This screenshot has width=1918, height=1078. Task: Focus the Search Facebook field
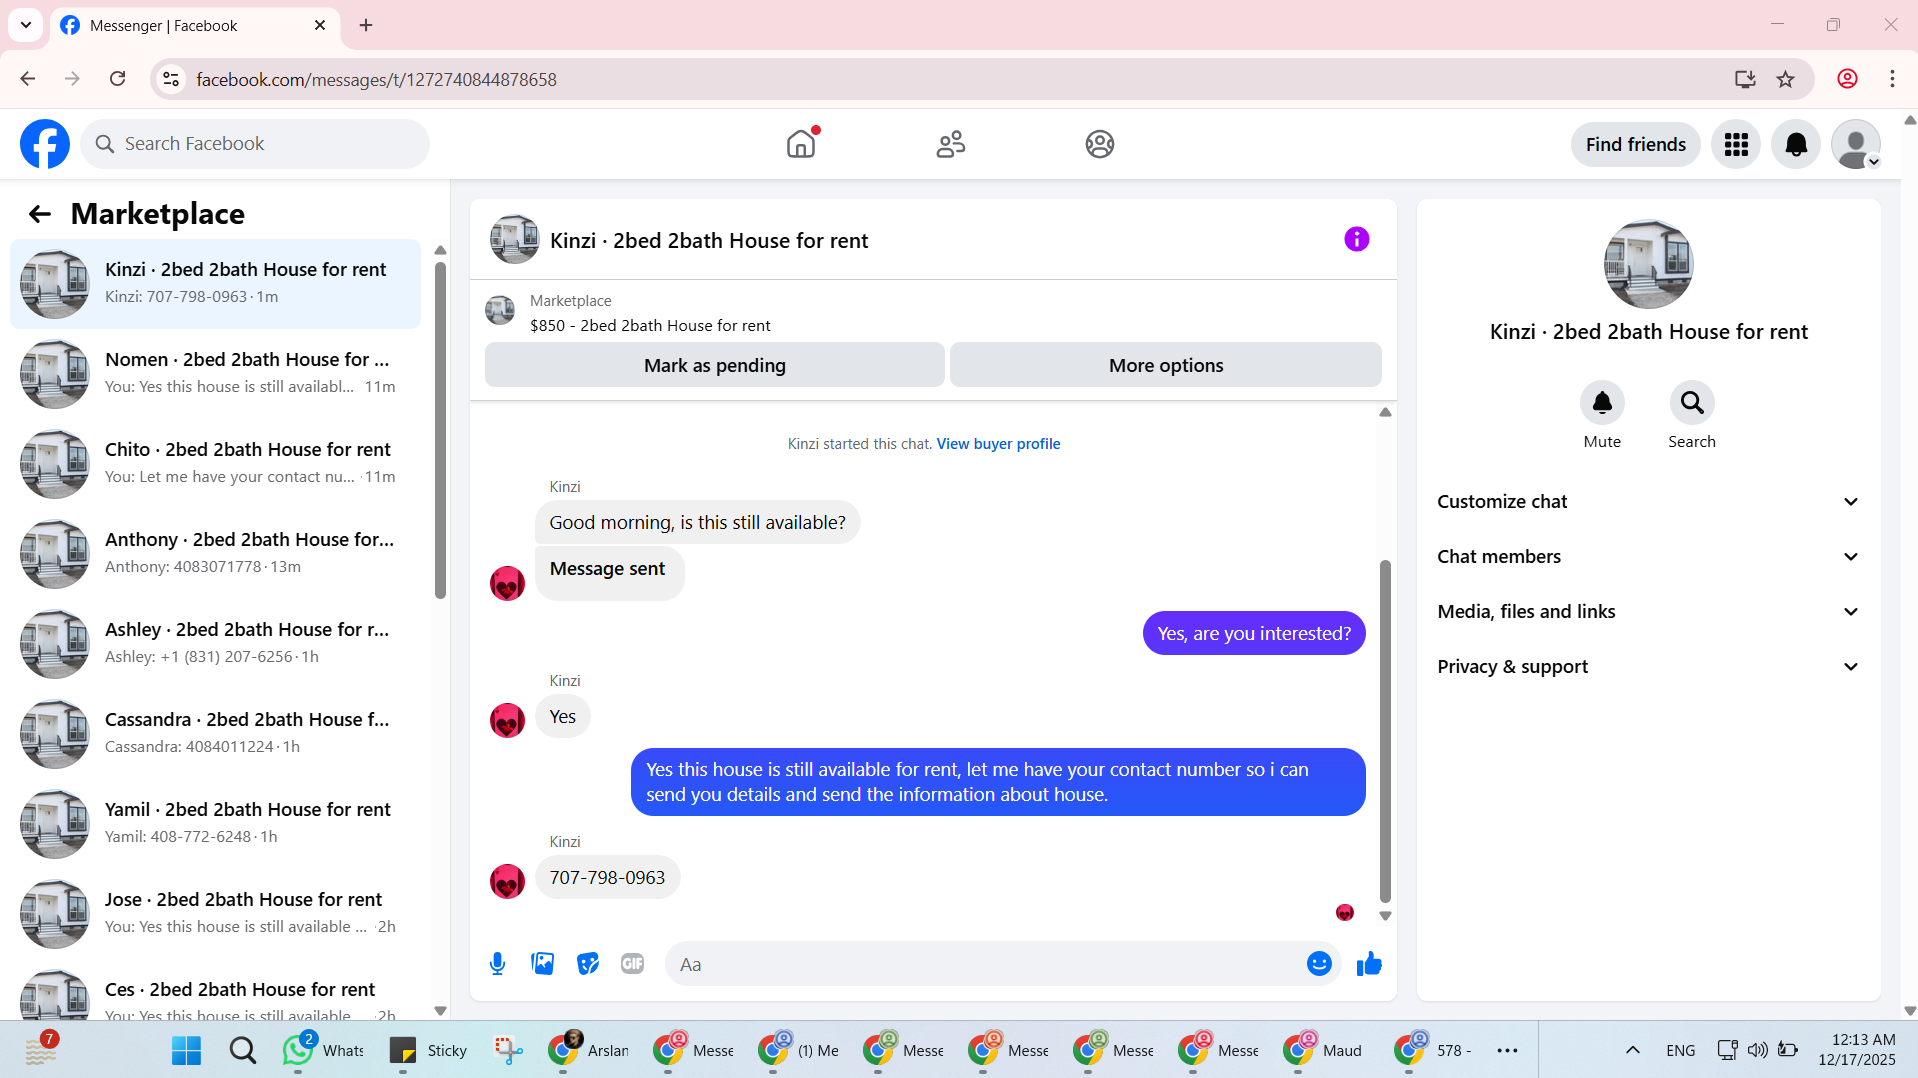(x=255, y=144)
